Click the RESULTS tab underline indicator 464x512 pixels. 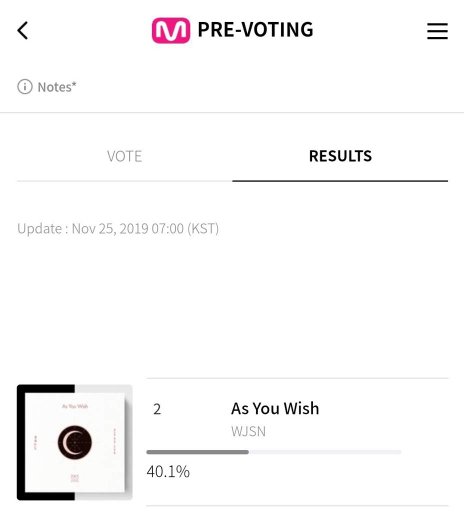point(340,181)
